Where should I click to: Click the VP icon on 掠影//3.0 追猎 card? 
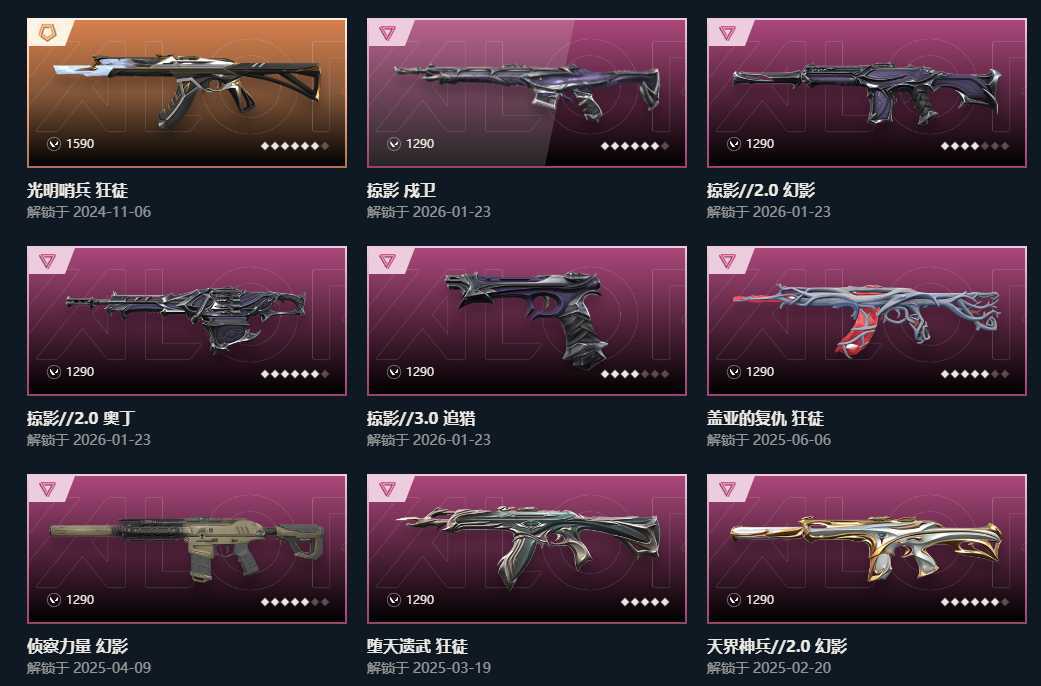(x=394, y=372)
